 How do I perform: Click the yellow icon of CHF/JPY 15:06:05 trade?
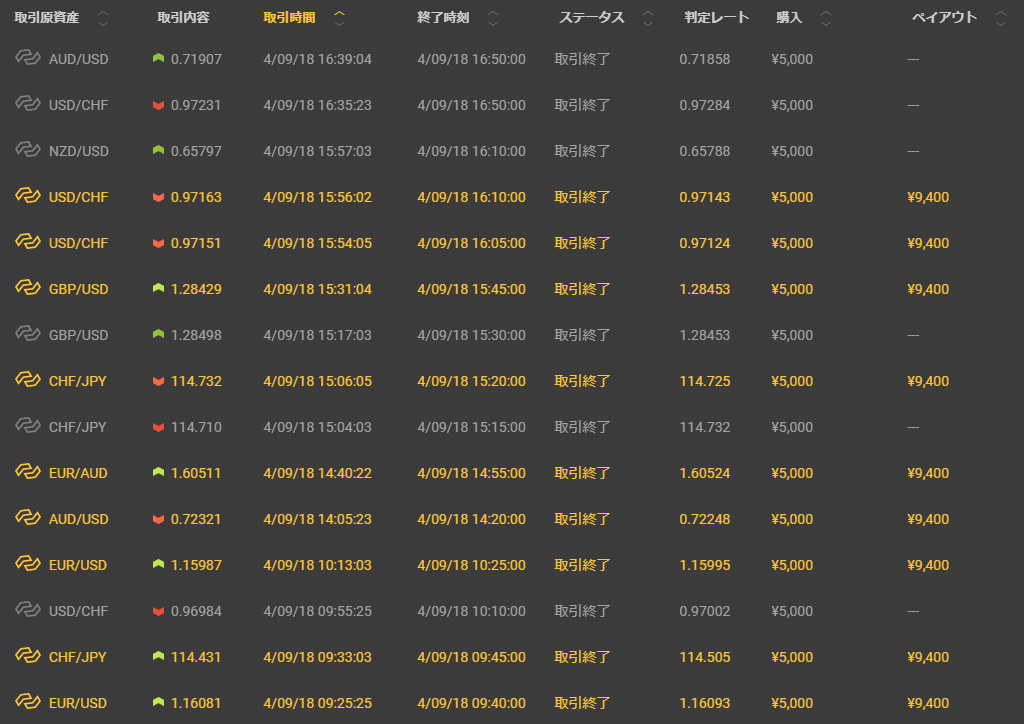pyautogui.click(x=28, y=379)
